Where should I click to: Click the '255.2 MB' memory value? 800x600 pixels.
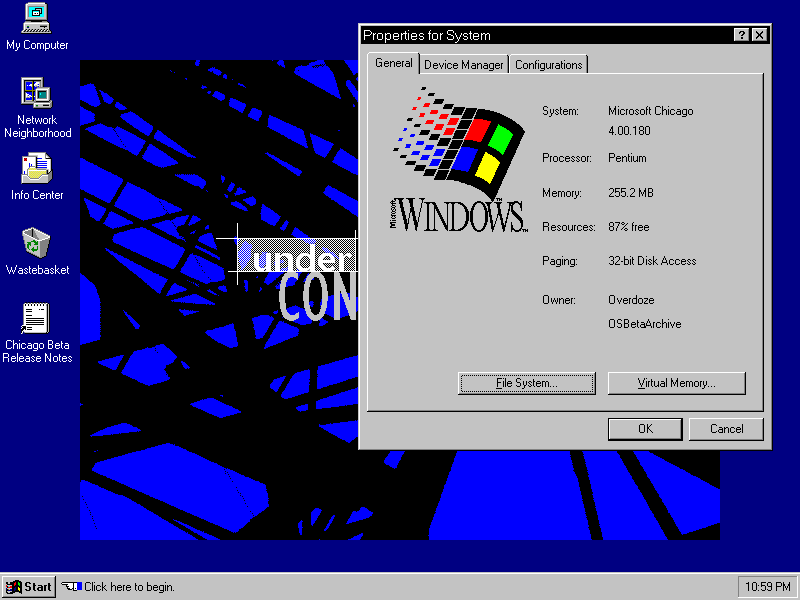[x=631, y=193]
